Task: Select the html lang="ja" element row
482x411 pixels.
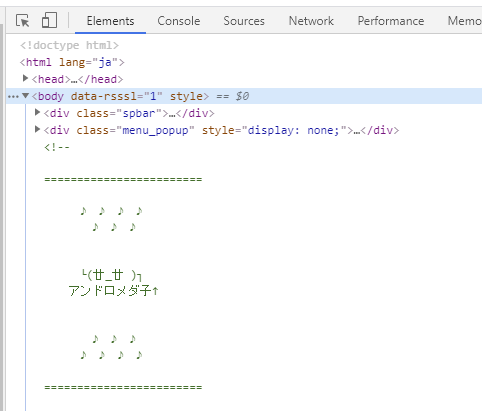Action: 72,62
